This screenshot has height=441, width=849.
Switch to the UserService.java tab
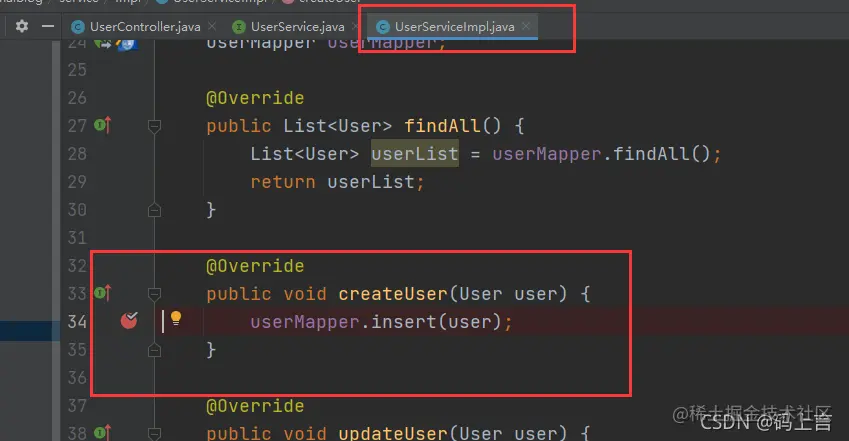pyautogui.click(x=297, y=27)
